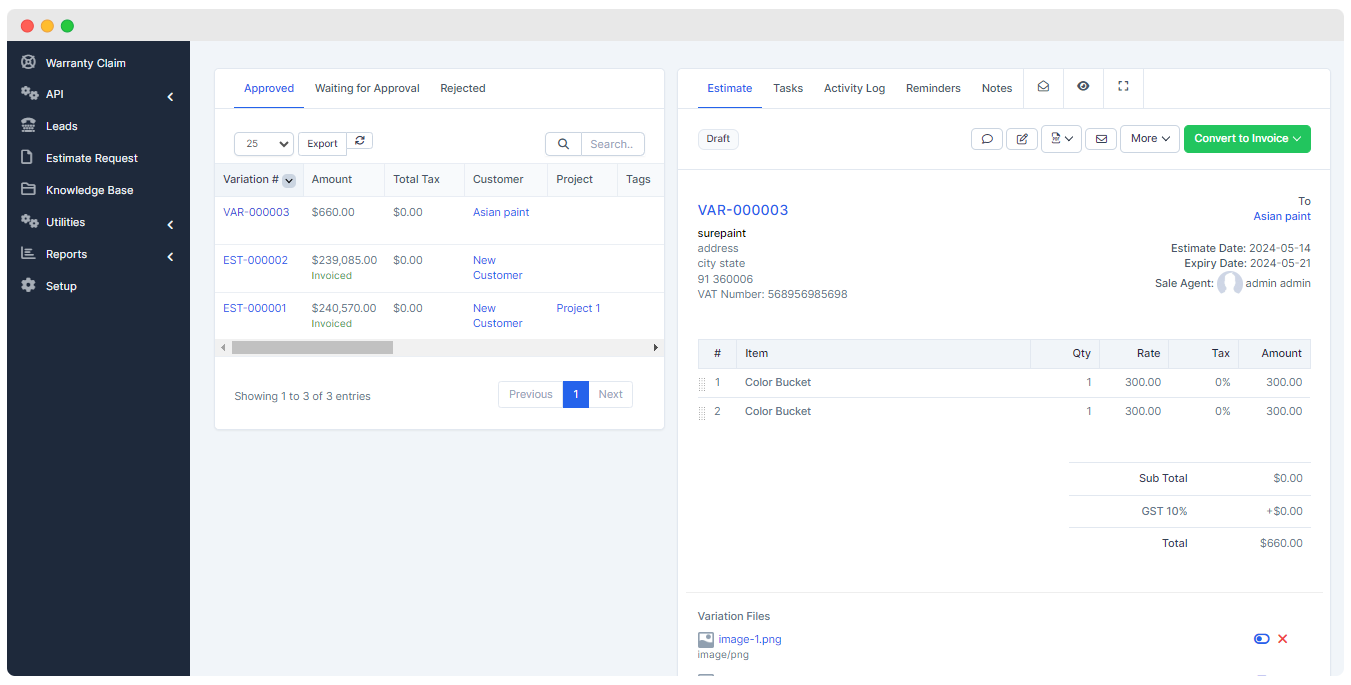
Task: Switch to Waiting for Approval tab
Action: 367,88
